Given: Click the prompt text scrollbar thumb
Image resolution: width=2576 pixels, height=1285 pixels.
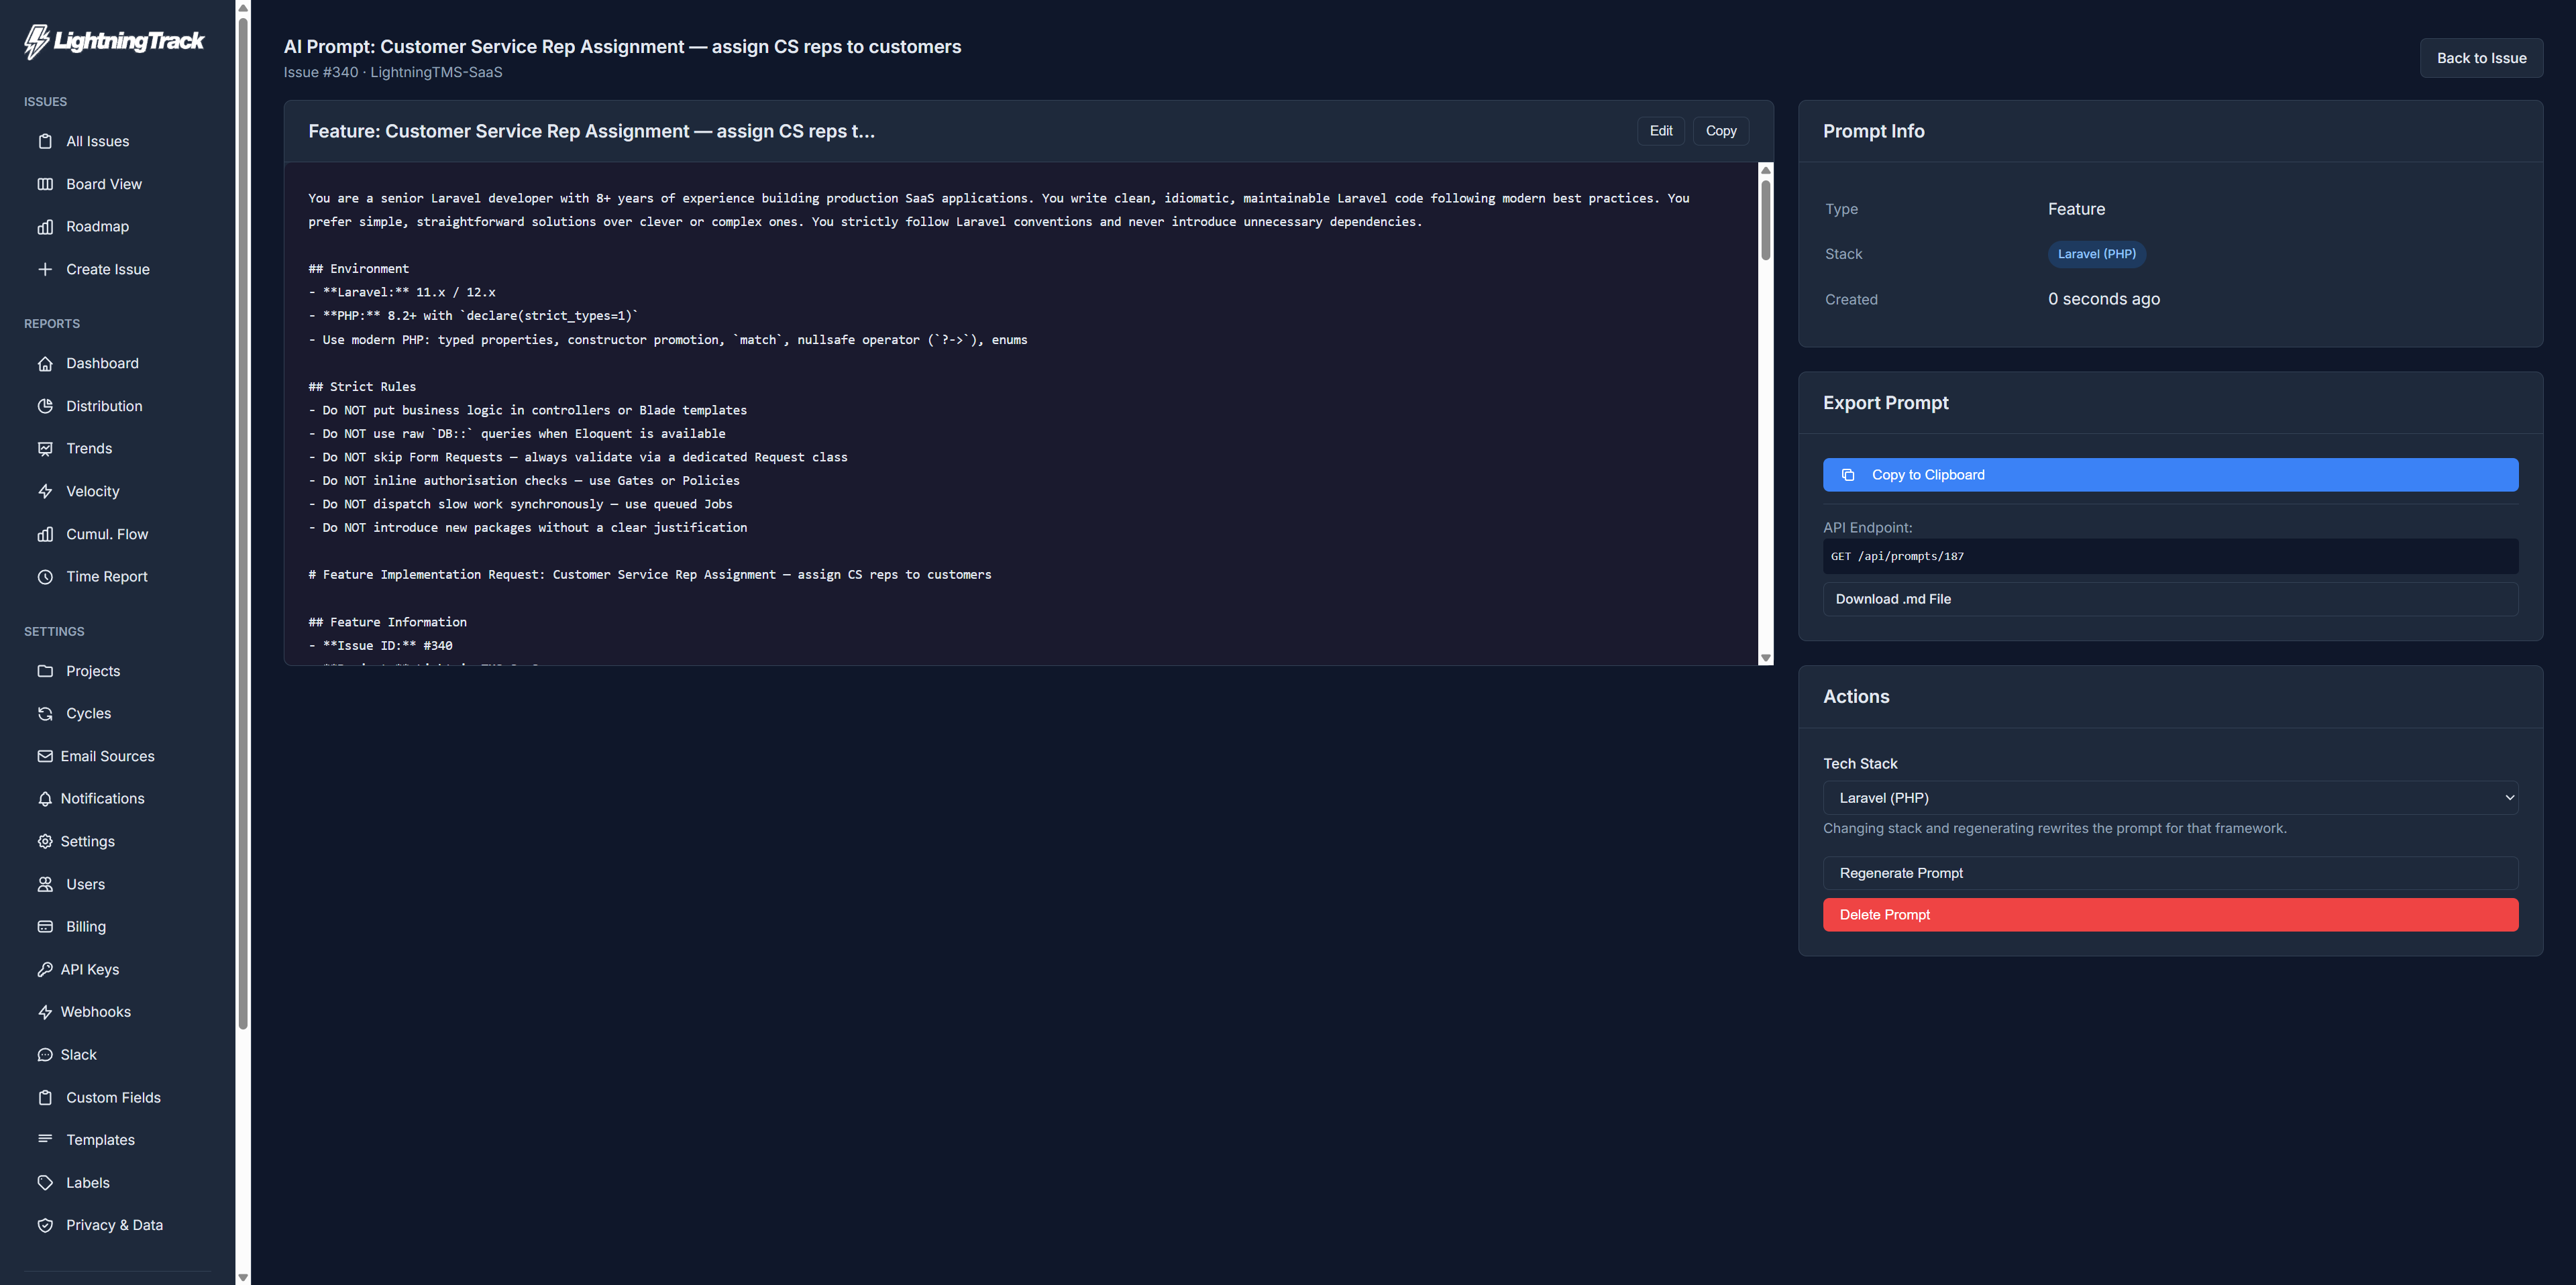Looking at the screenshot, I should (x=1765, y=220).
